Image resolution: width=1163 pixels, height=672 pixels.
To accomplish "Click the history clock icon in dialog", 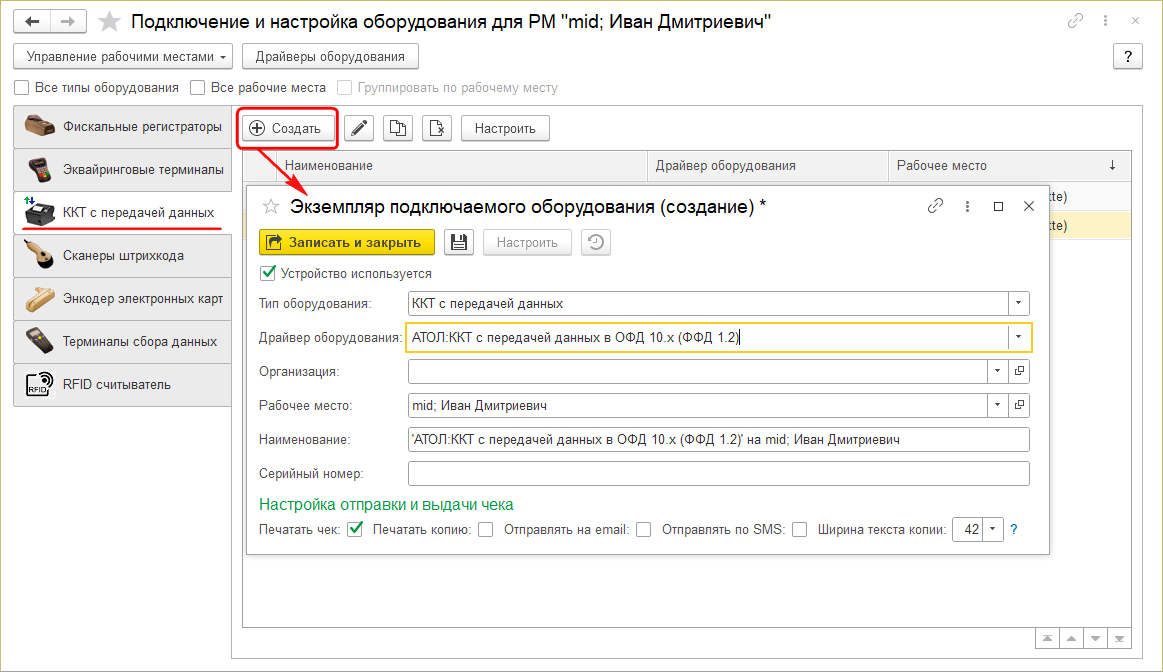I will (596, 242).
